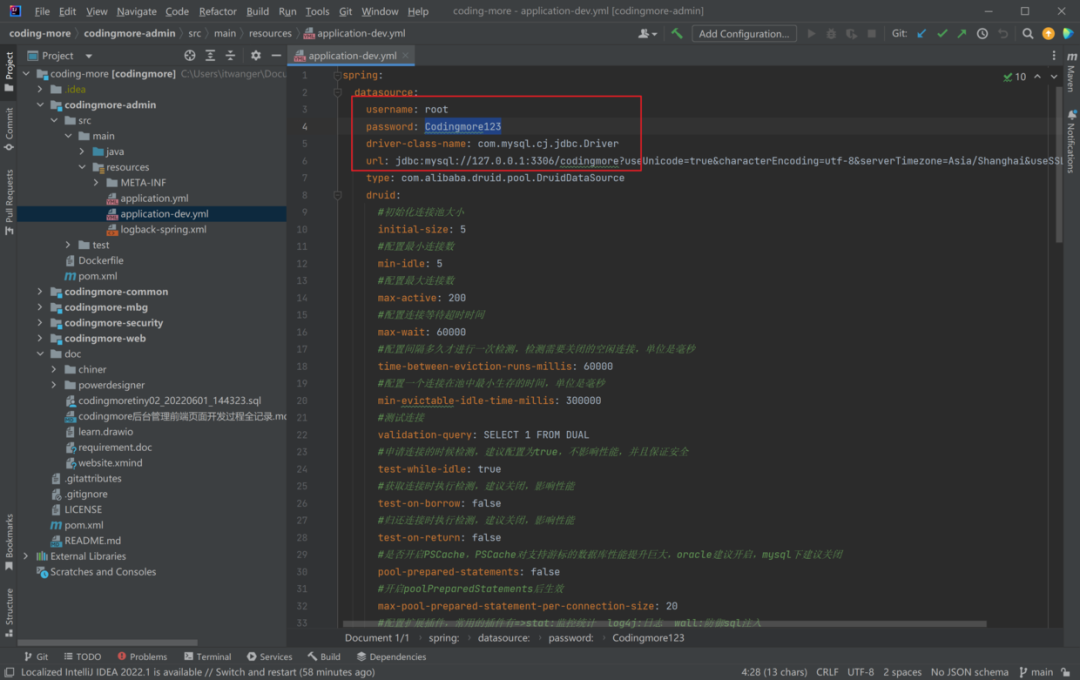Go to next highlighted problem arrow
Image resolution: width=1080 pixels, height=680 pixels.
(x=1054, y=76)
